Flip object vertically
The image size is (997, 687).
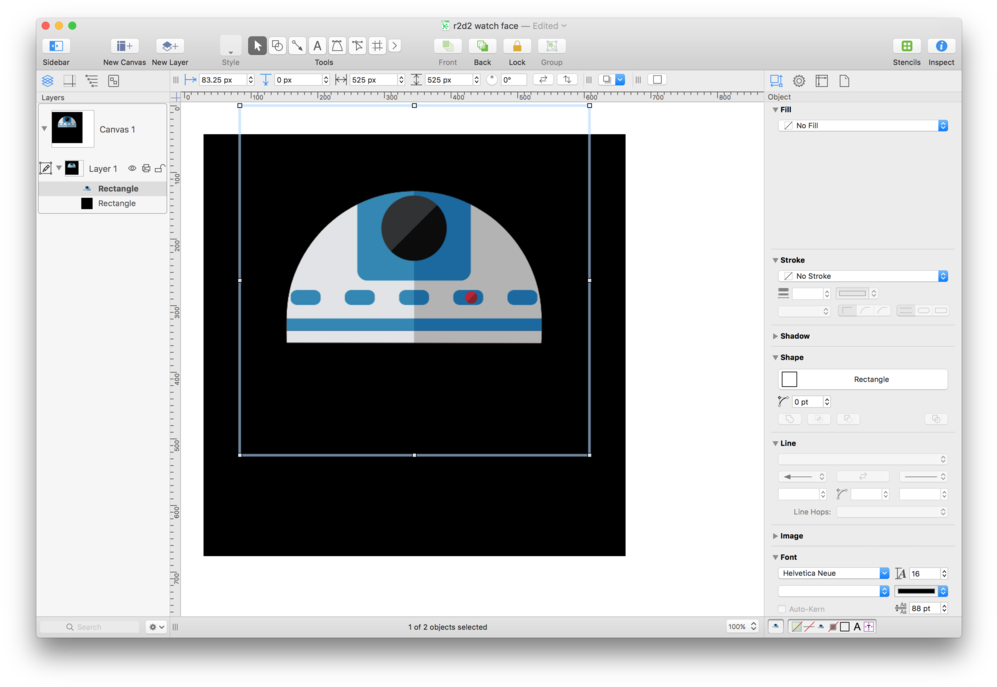click(x=567, y=80)
